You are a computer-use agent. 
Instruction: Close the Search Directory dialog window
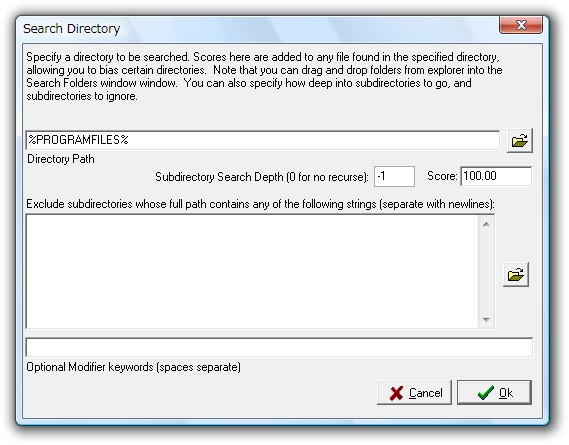pos(521,25)
